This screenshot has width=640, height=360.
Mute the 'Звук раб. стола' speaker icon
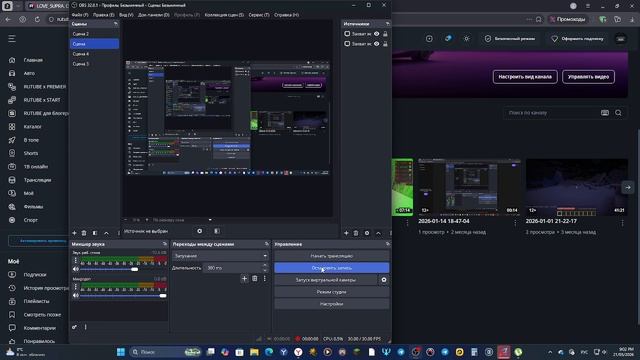click(x=76, y=269)
